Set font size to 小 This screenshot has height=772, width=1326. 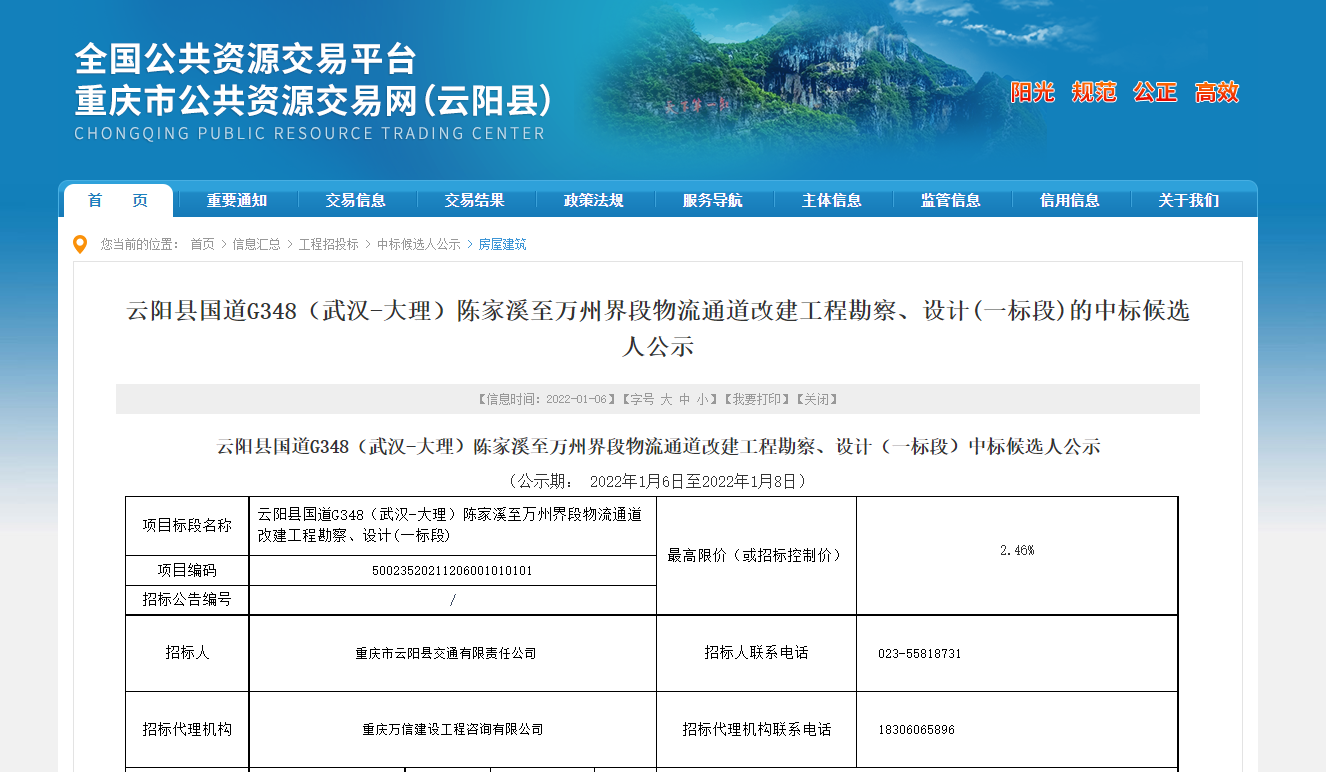point(703,399)
